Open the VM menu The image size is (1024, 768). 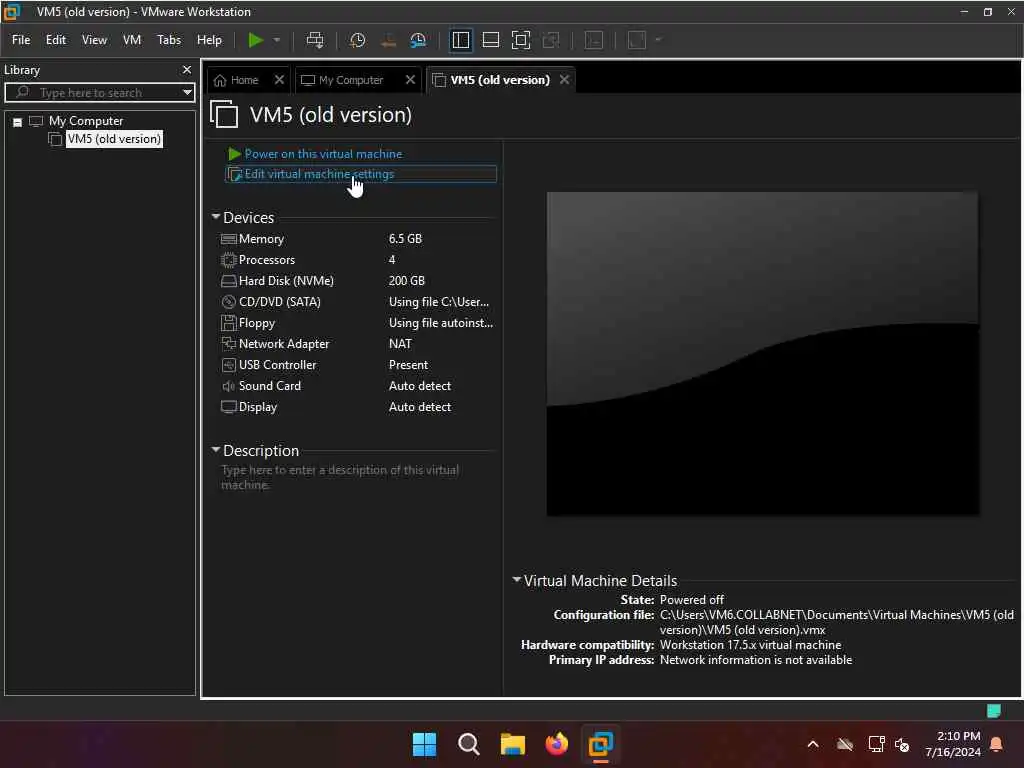coord(132,40)
